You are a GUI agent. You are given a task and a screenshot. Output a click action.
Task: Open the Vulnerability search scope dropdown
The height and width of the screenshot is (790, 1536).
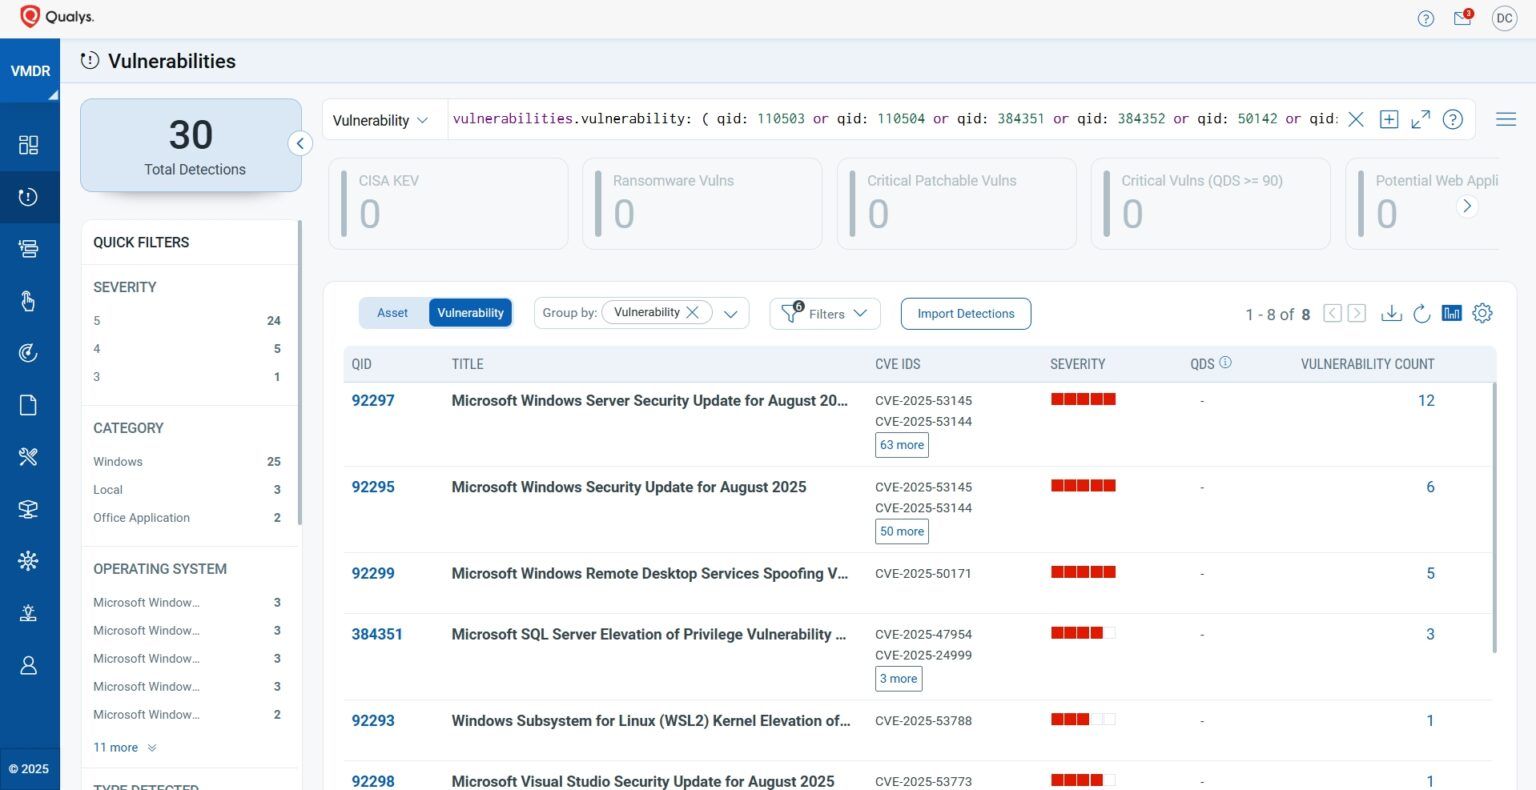(x=381, y=119)
